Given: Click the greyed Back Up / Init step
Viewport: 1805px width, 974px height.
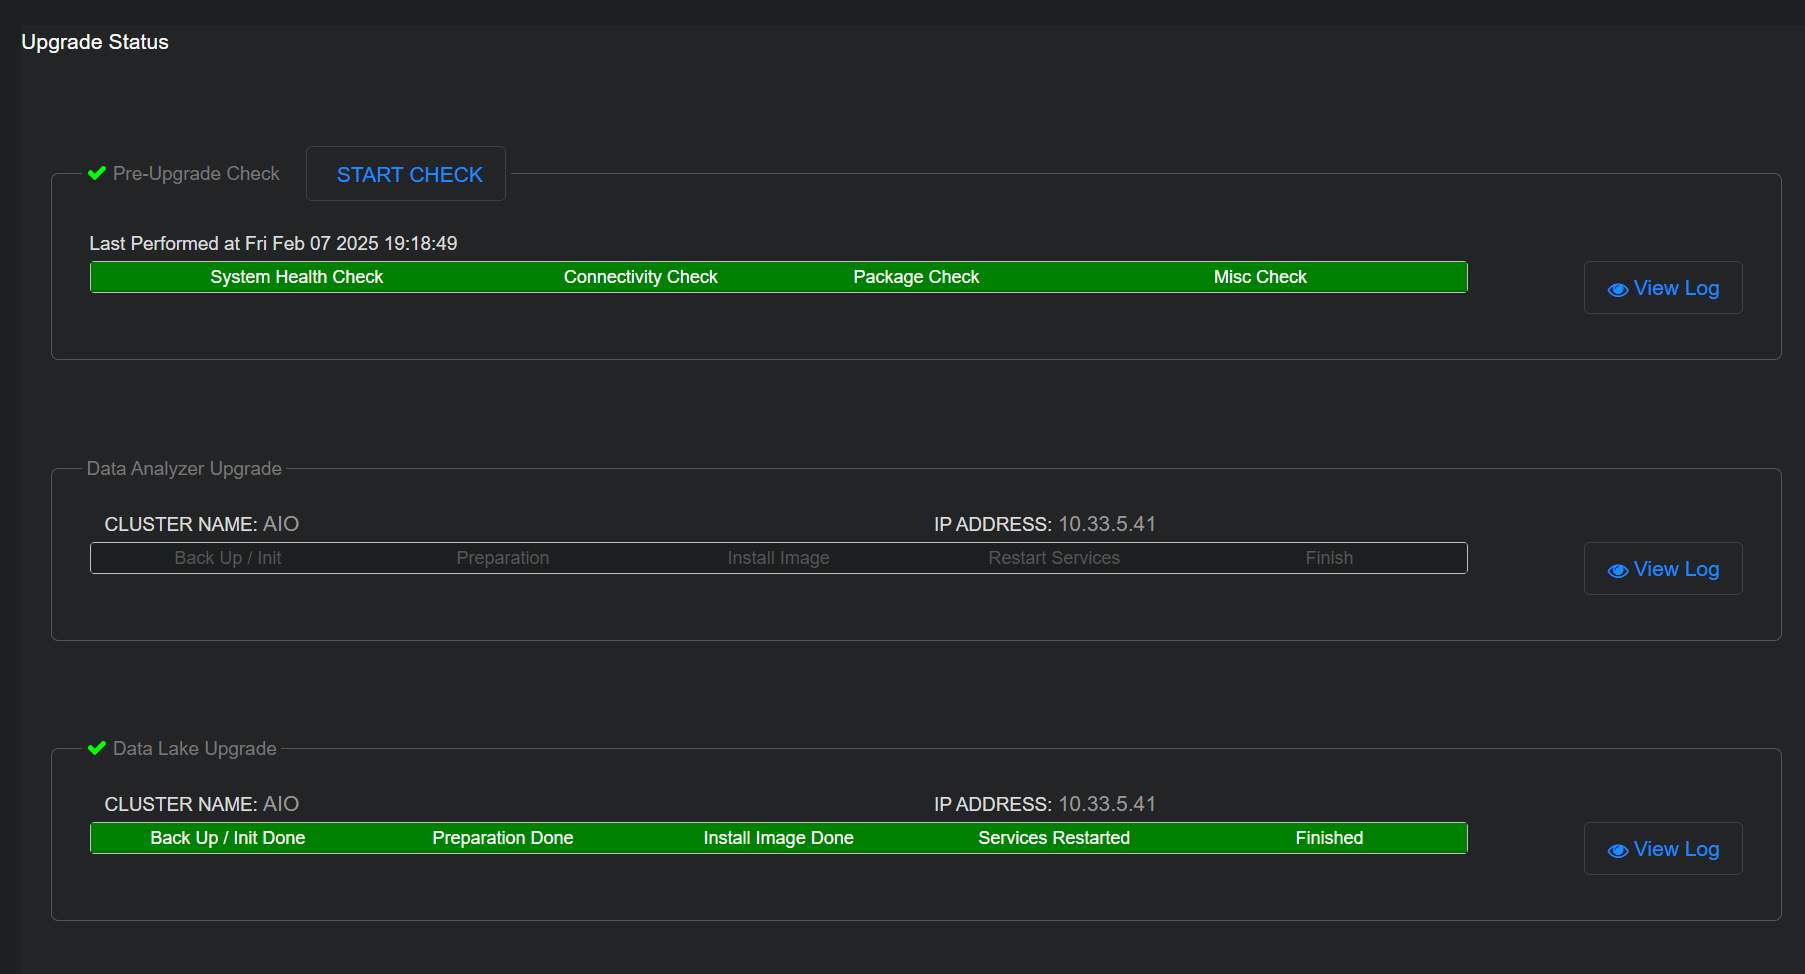Looking at the screenshot, I should 227,558.
